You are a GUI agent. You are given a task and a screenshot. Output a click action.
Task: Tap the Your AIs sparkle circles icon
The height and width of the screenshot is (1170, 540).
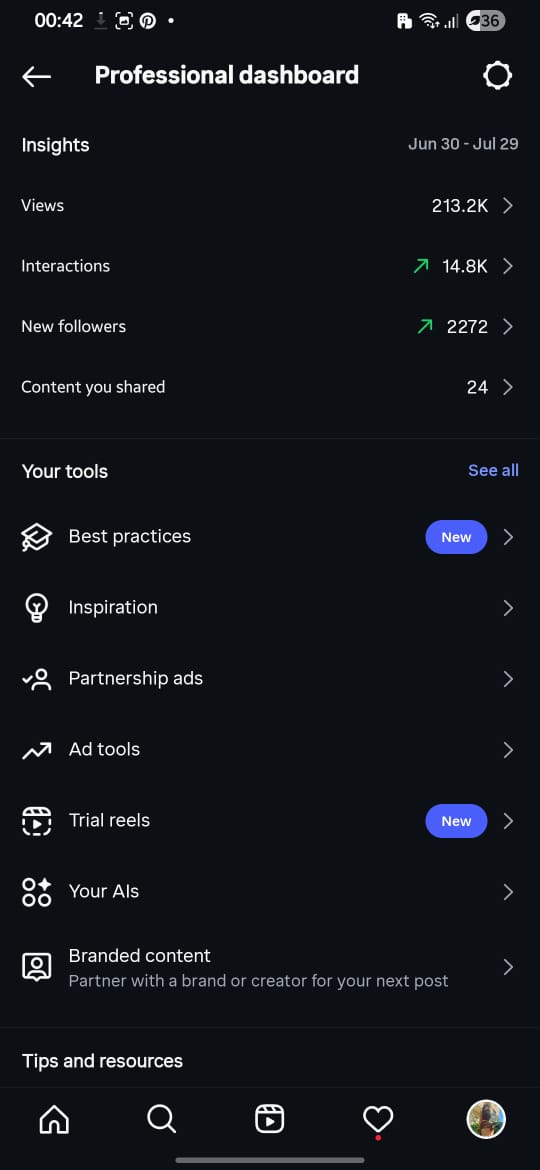pyautogui.click(x=37, y=892)
